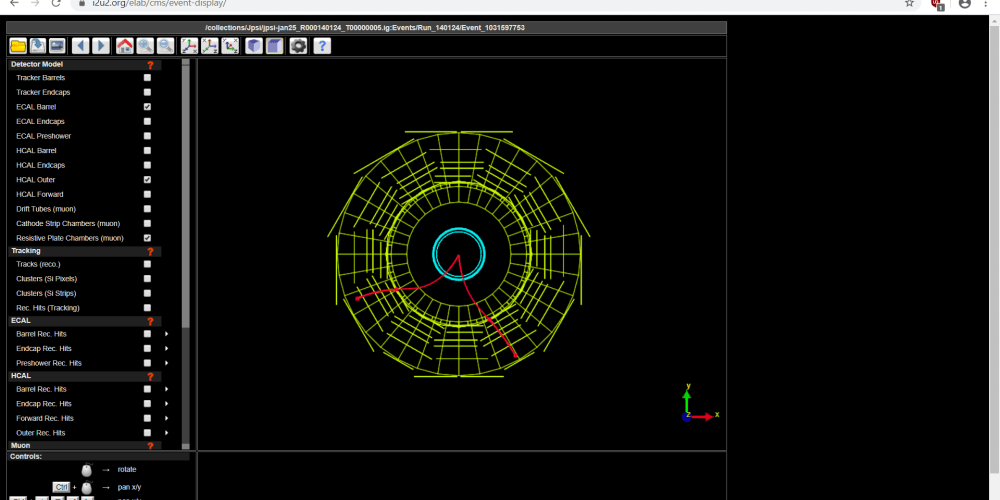Uncheck the ECAL Barrel checkbox
The image size is (1000, 500).
(x=148, y=107)
